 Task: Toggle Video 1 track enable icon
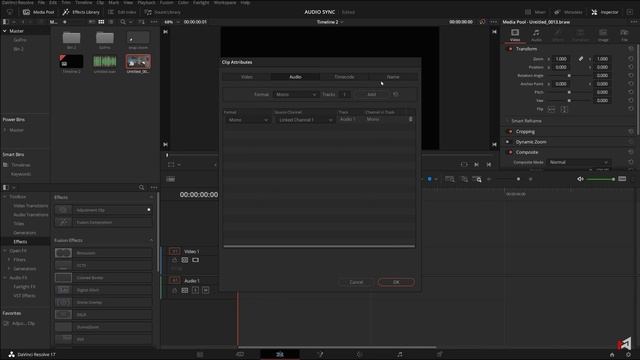click(196, 260)
